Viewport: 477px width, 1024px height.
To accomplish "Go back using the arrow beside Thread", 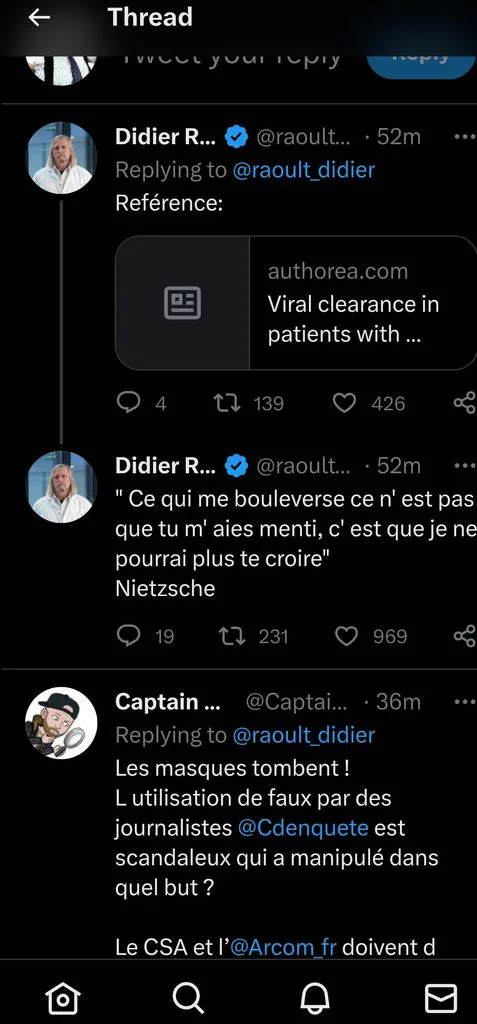I will pos(39,18).
